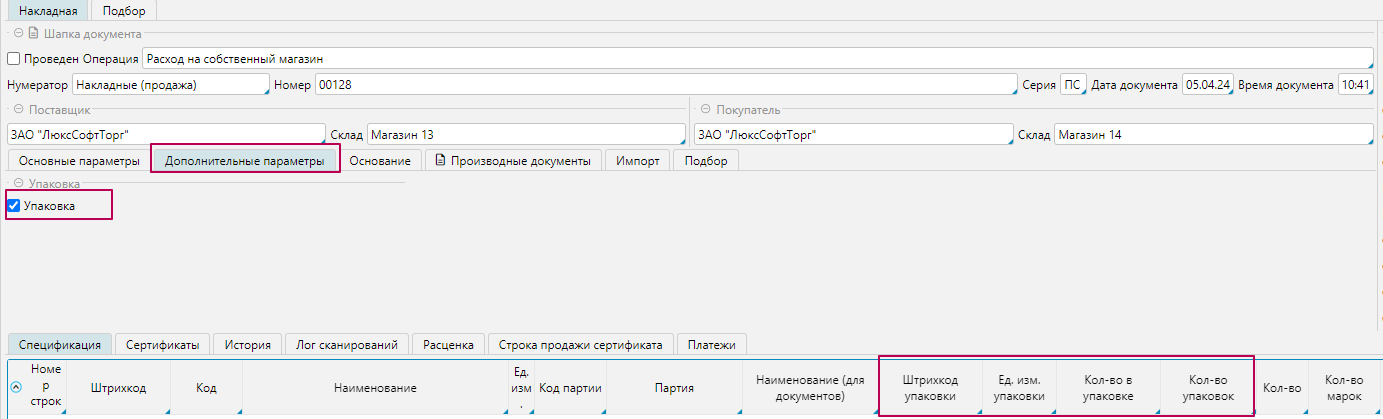This screenshot has width=1383, height=419.
Task: Go to the Платежи tab
Action: click(x=711, y=345)
